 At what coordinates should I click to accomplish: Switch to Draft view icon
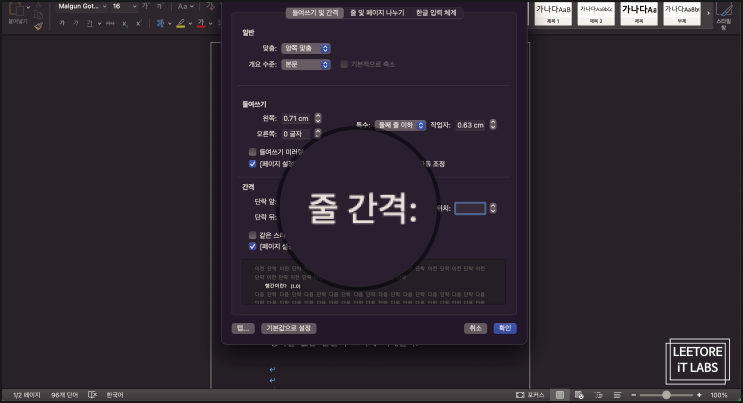[x=617, y=395]
